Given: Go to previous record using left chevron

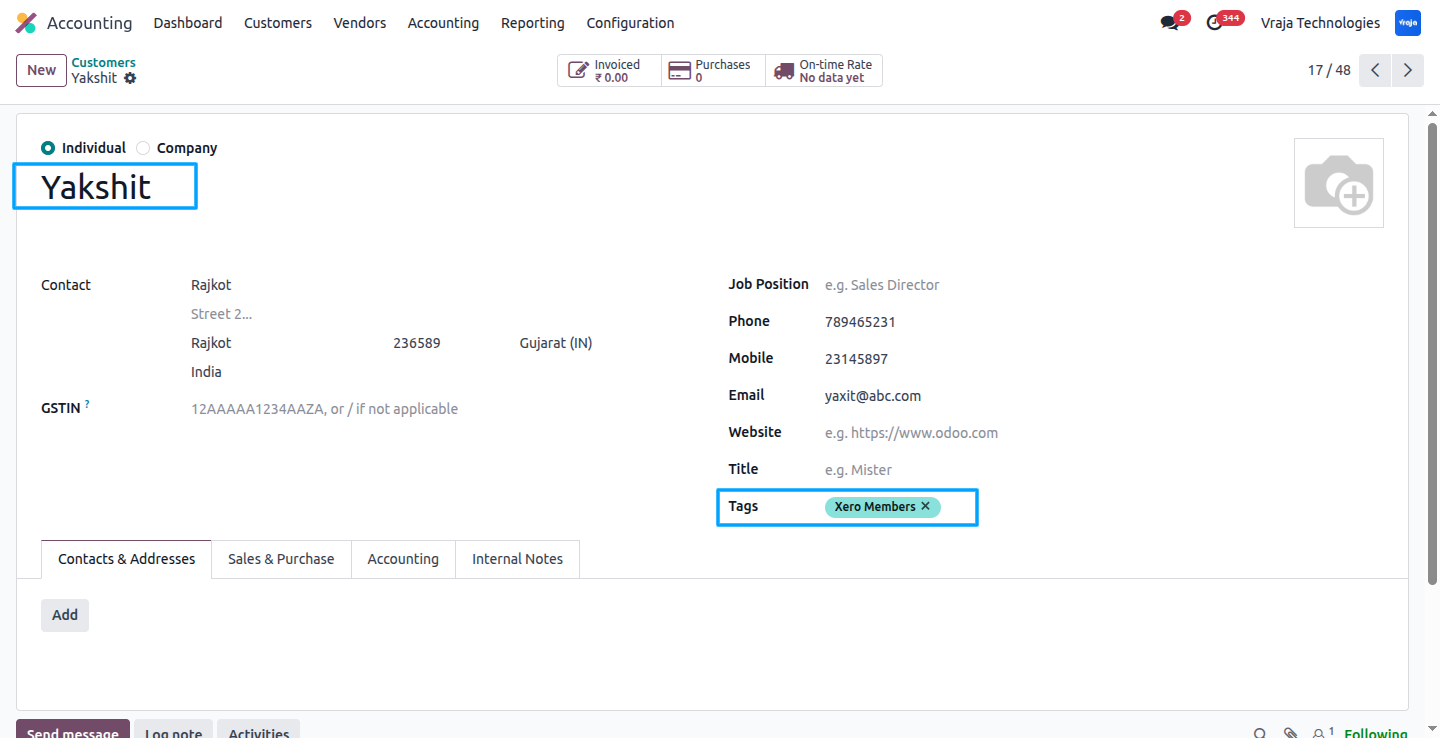Looking at the screenshot, I should pos(1375,70).
